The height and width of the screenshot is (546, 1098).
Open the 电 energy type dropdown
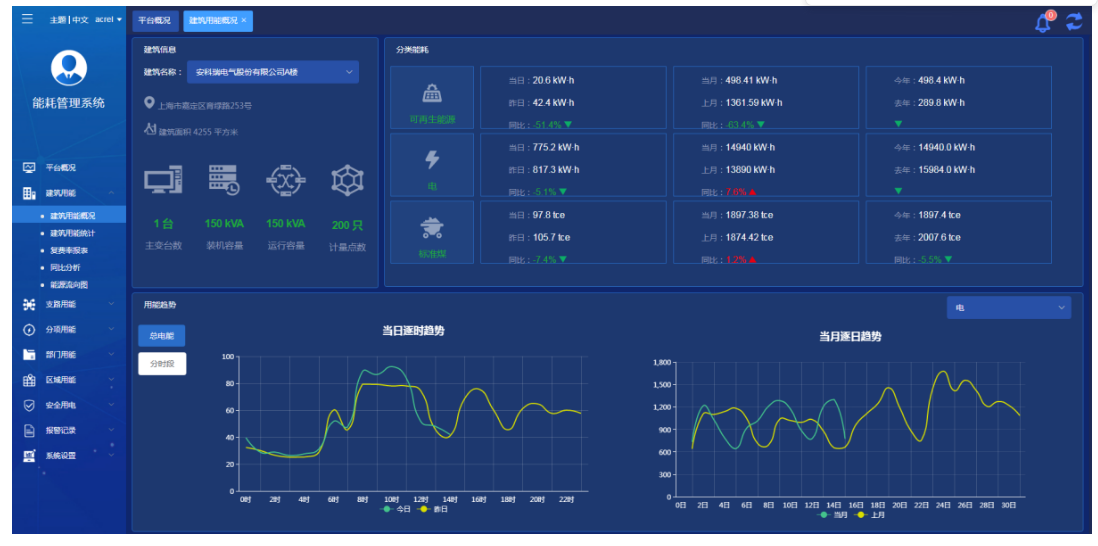click(1008, 308)
